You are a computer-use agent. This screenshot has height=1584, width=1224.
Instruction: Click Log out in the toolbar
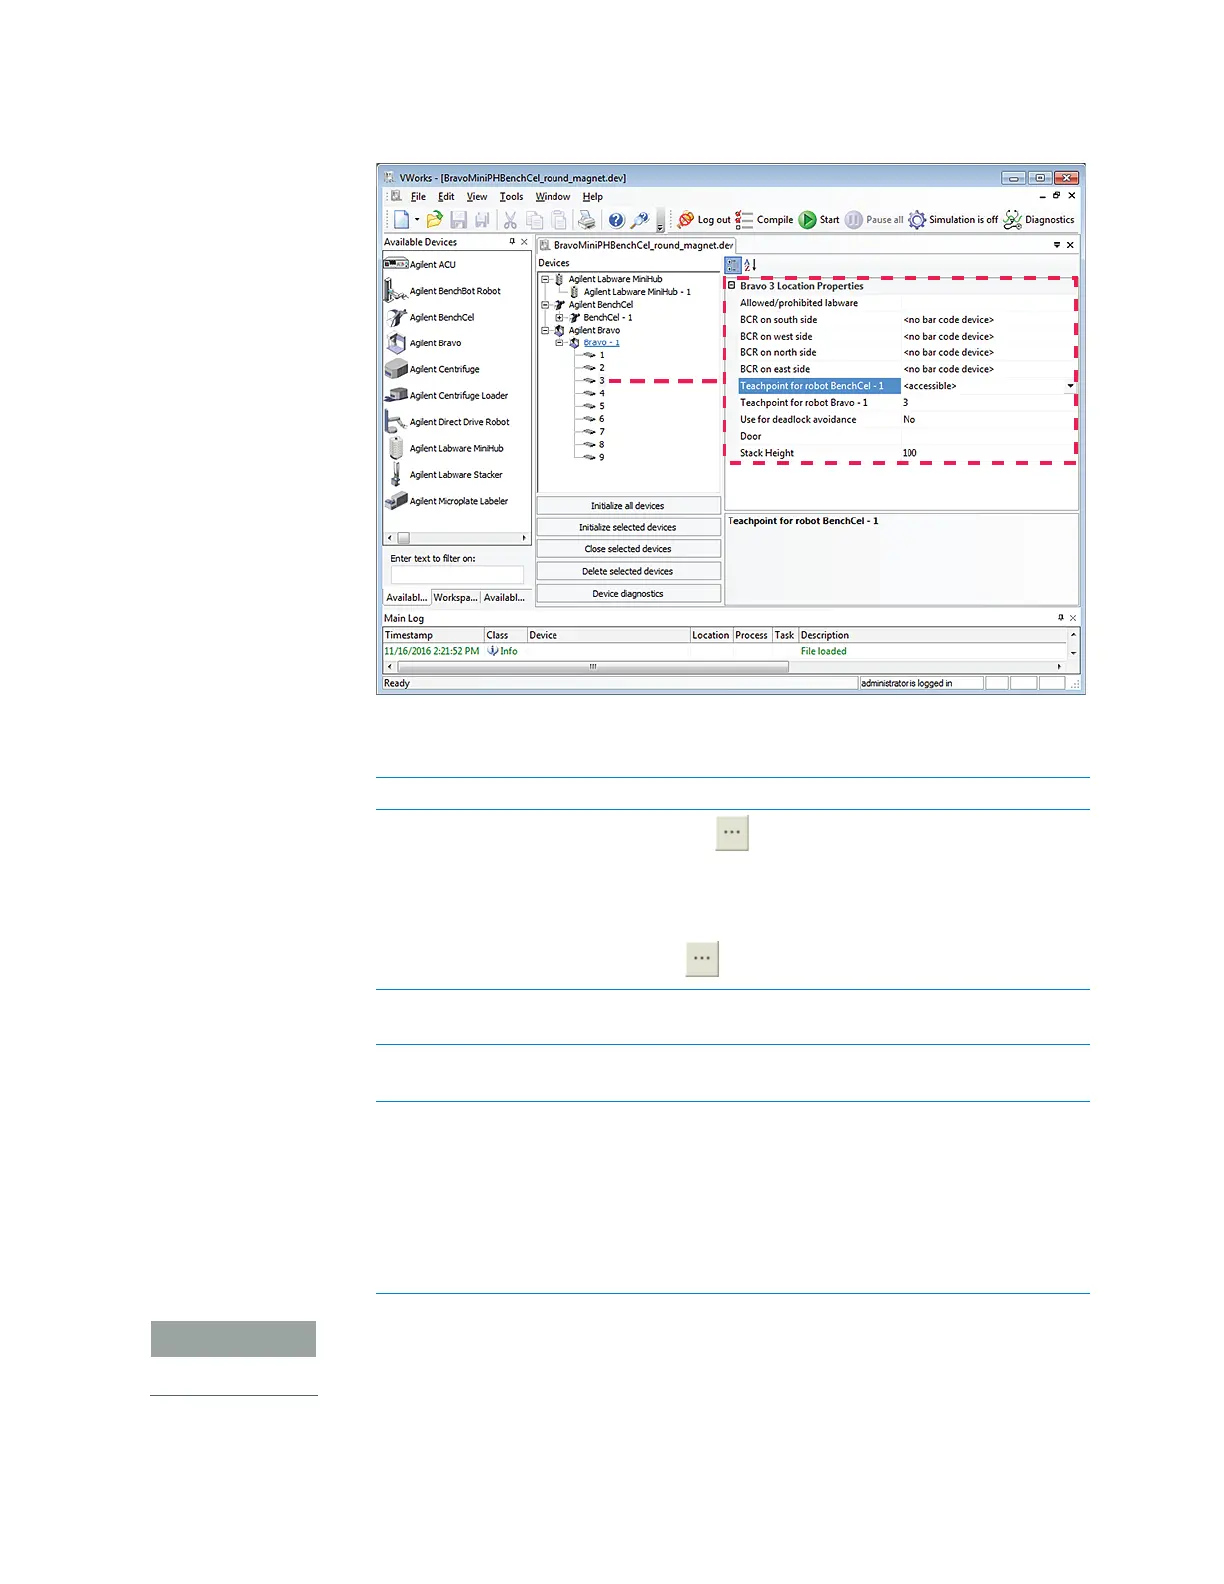(704, 220)
